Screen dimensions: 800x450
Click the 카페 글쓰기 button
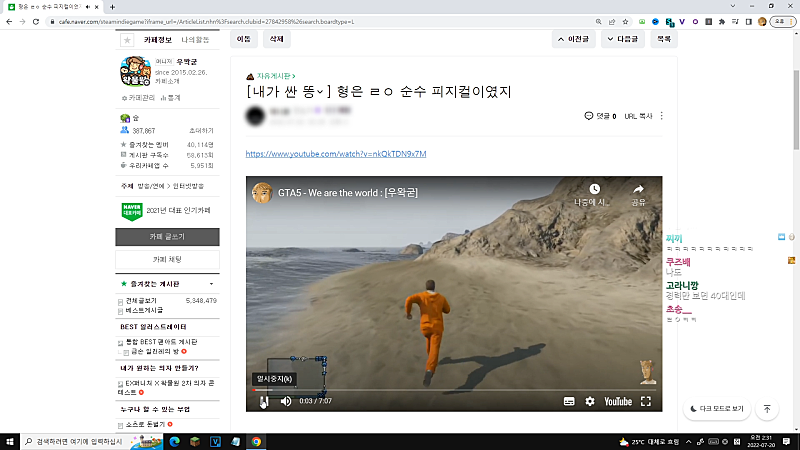[167, 237]
